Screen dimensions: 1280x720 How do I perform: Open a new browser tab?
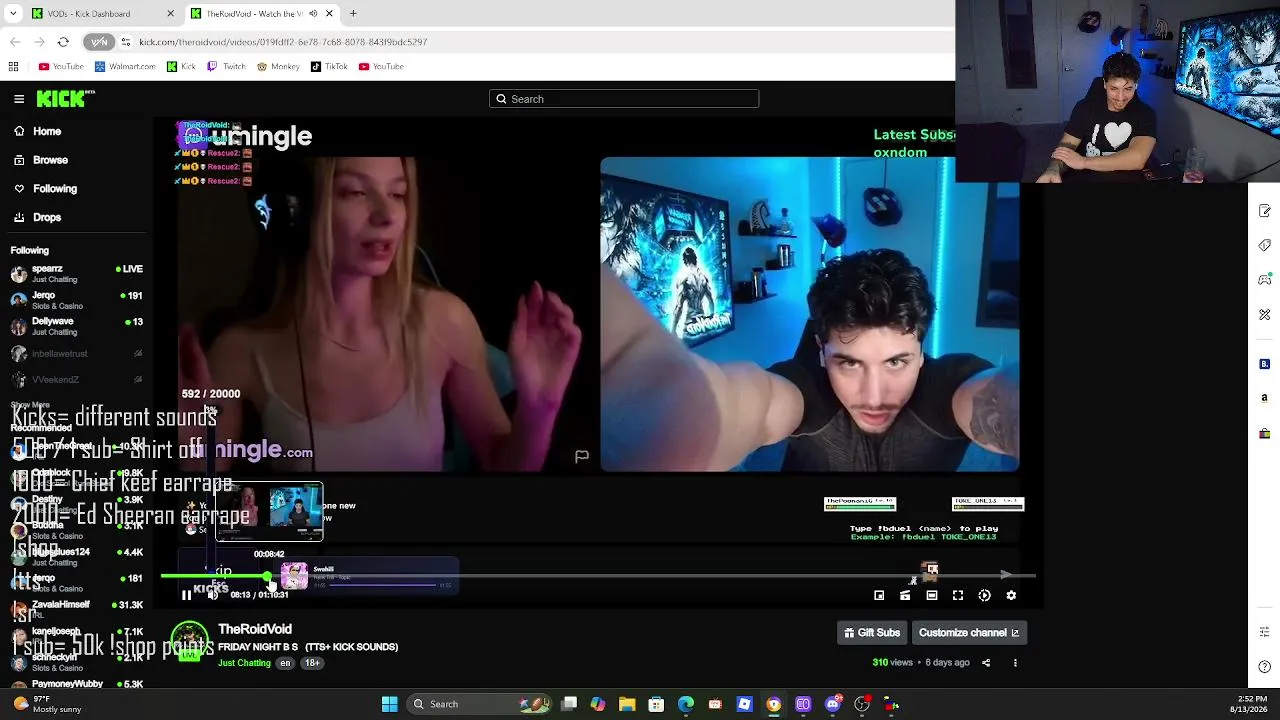point(353,14)
